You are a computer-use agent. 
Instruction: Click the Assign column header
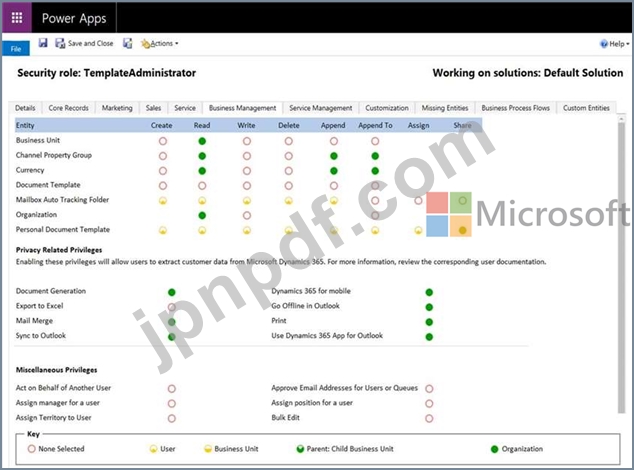click(x=418, y=125)
